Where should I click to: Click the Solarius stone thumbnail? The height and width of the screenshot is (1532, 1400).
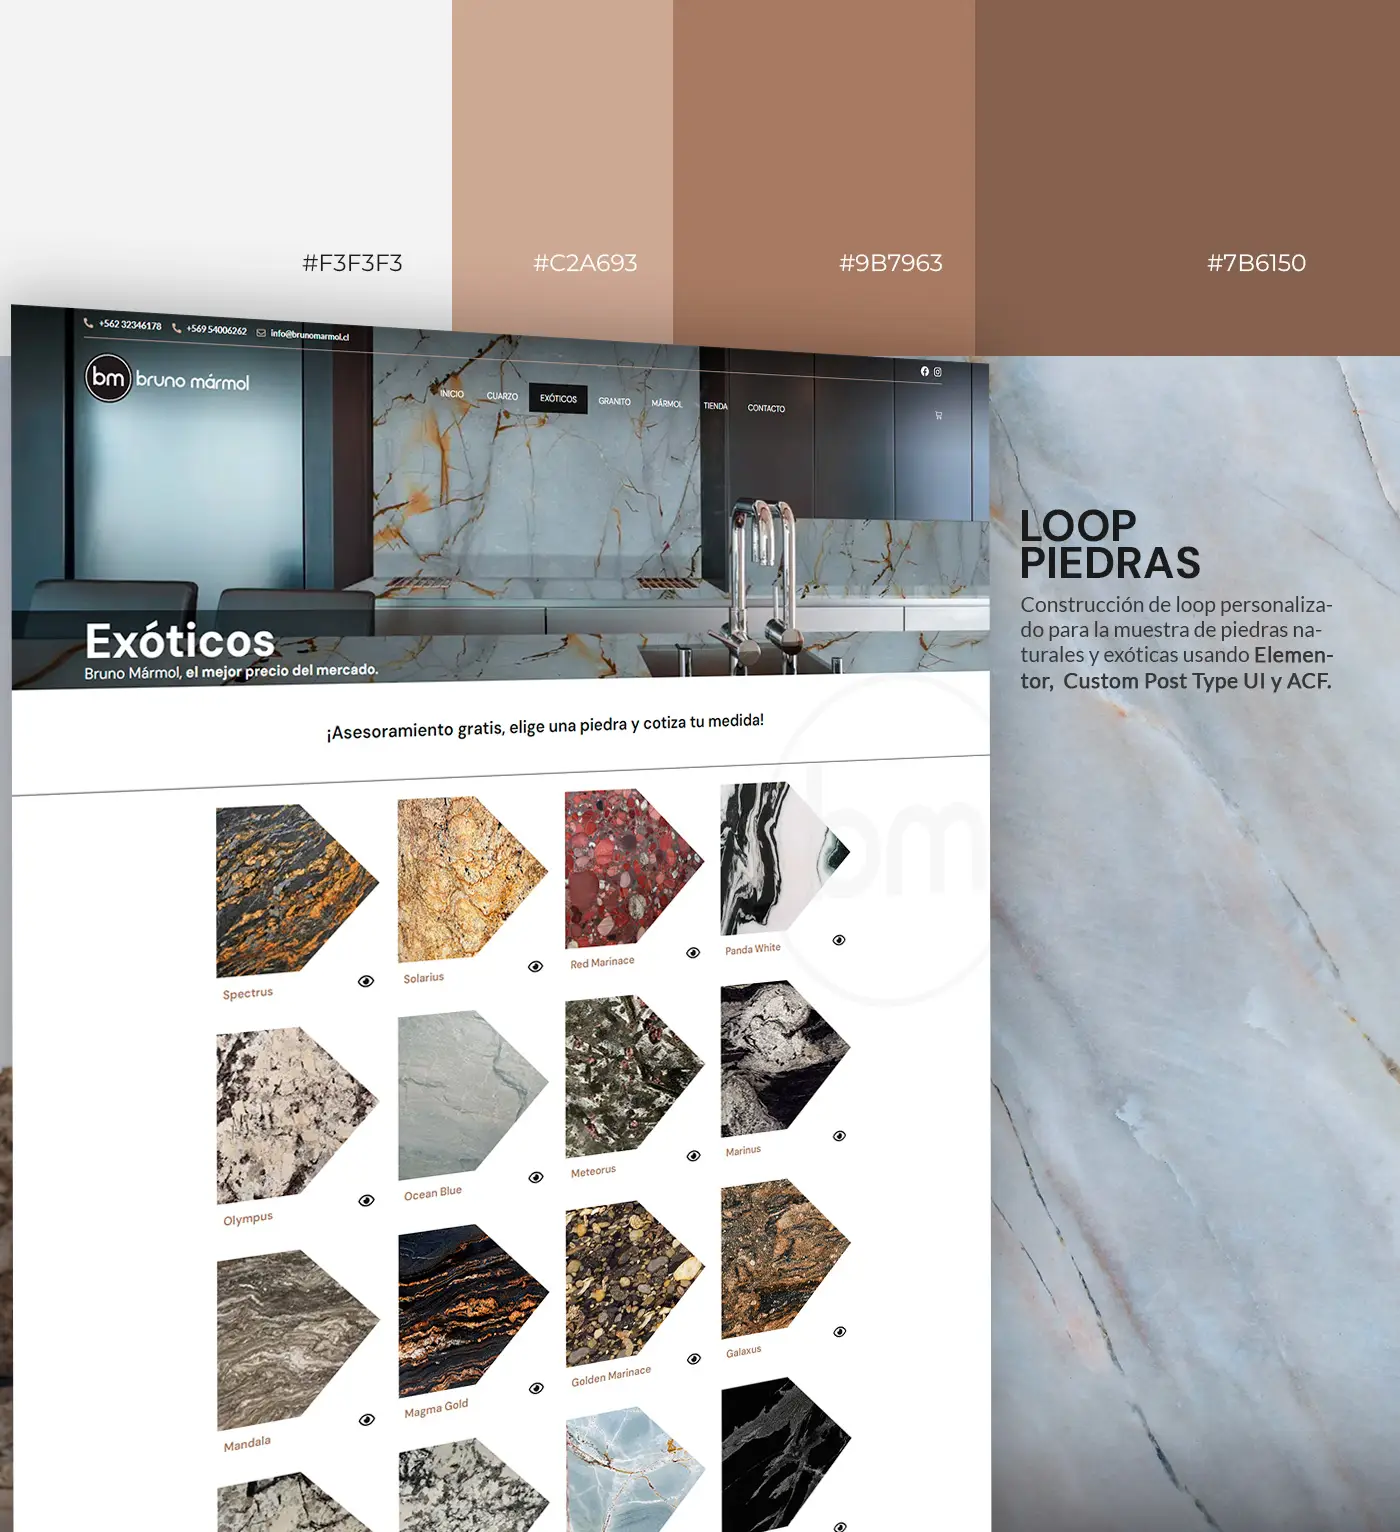471,878
